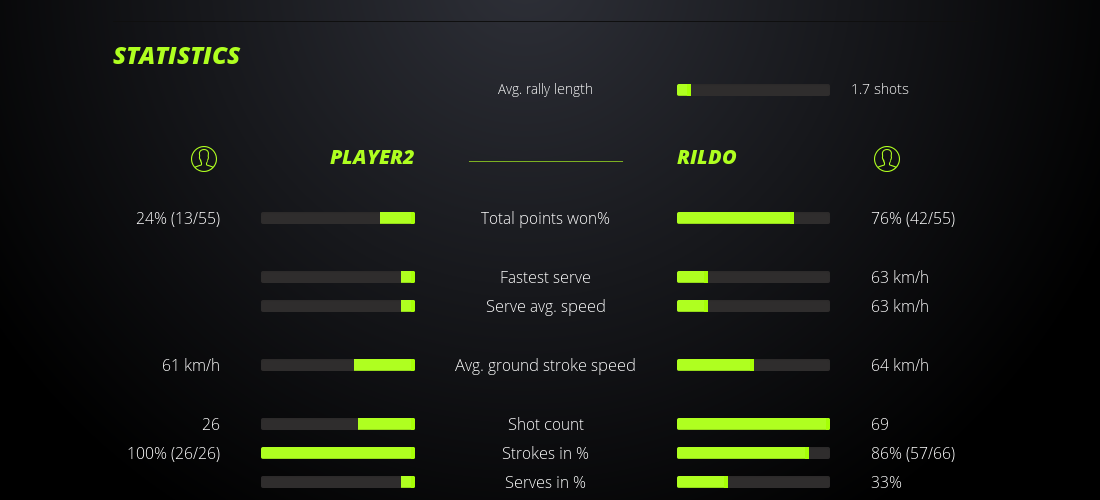This screenshot has height=500, width=1100.
Task: Click the 1.7 shots value
Action: [880, 89]
